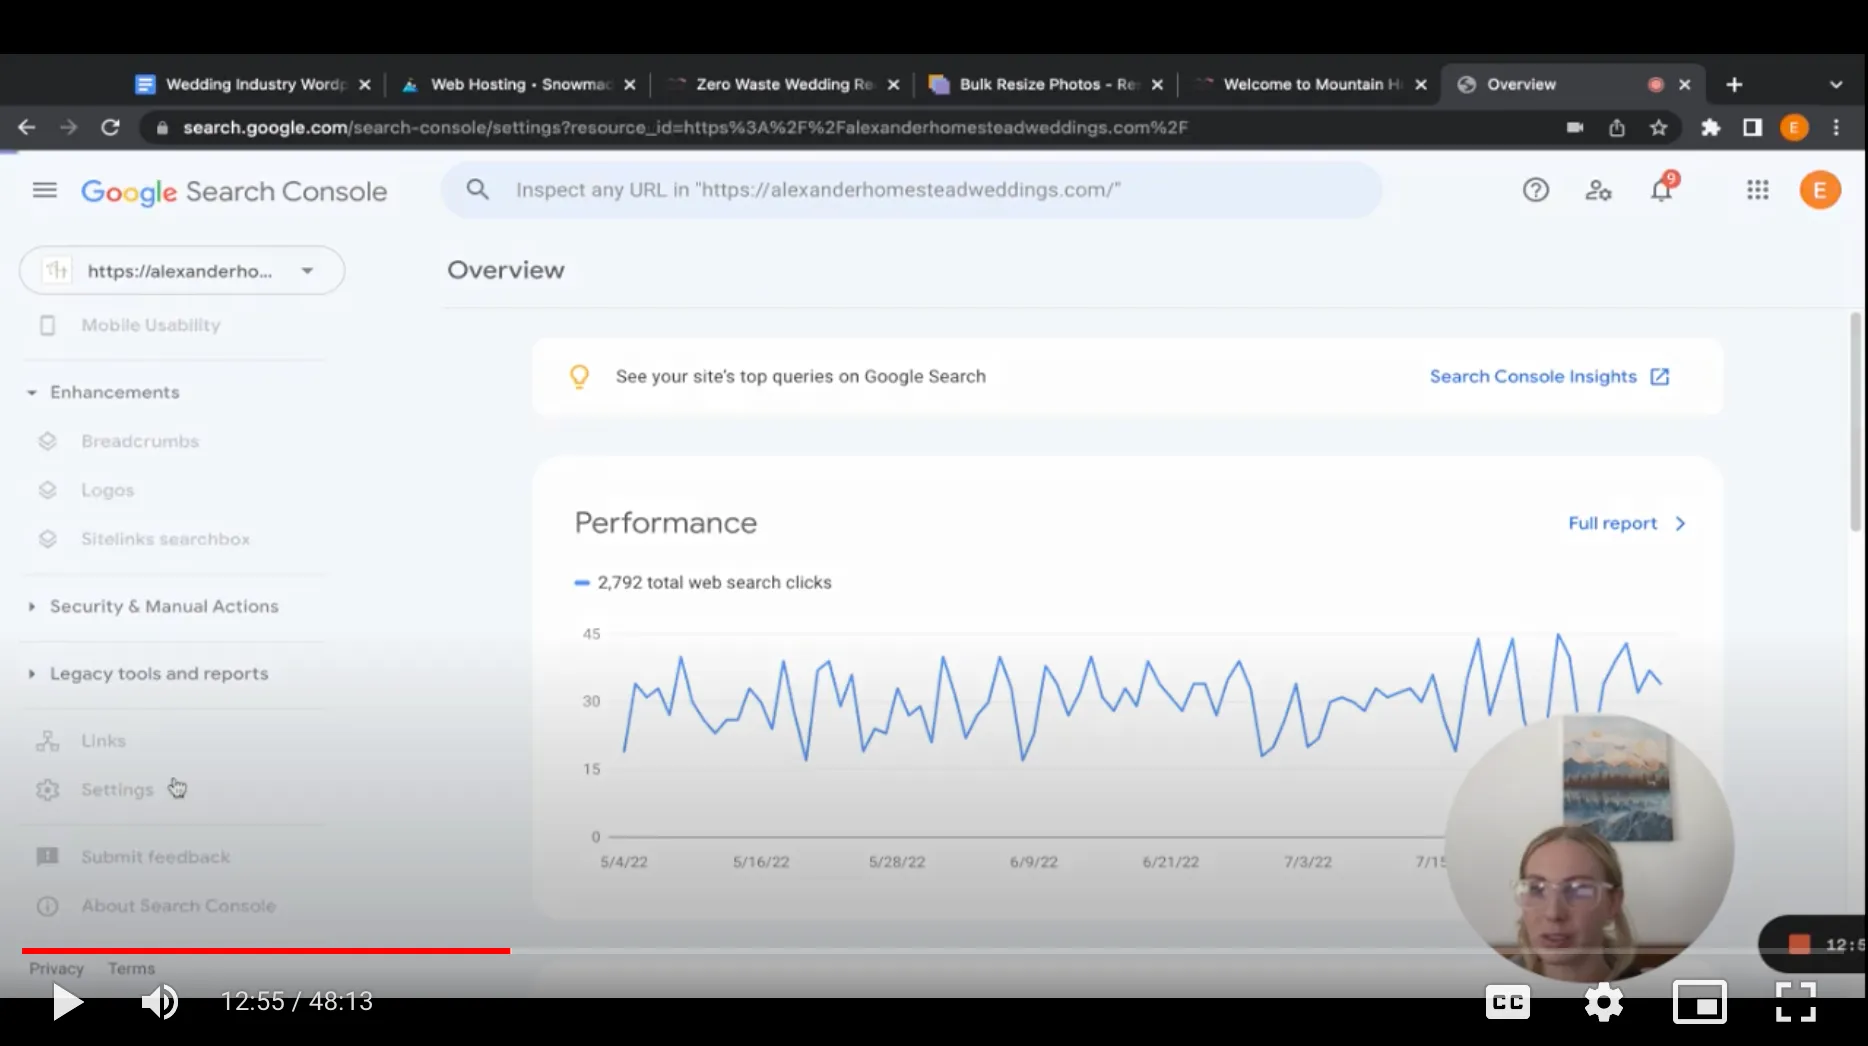
Task: Click the browser address bar URL
Action: coord(685,127)
